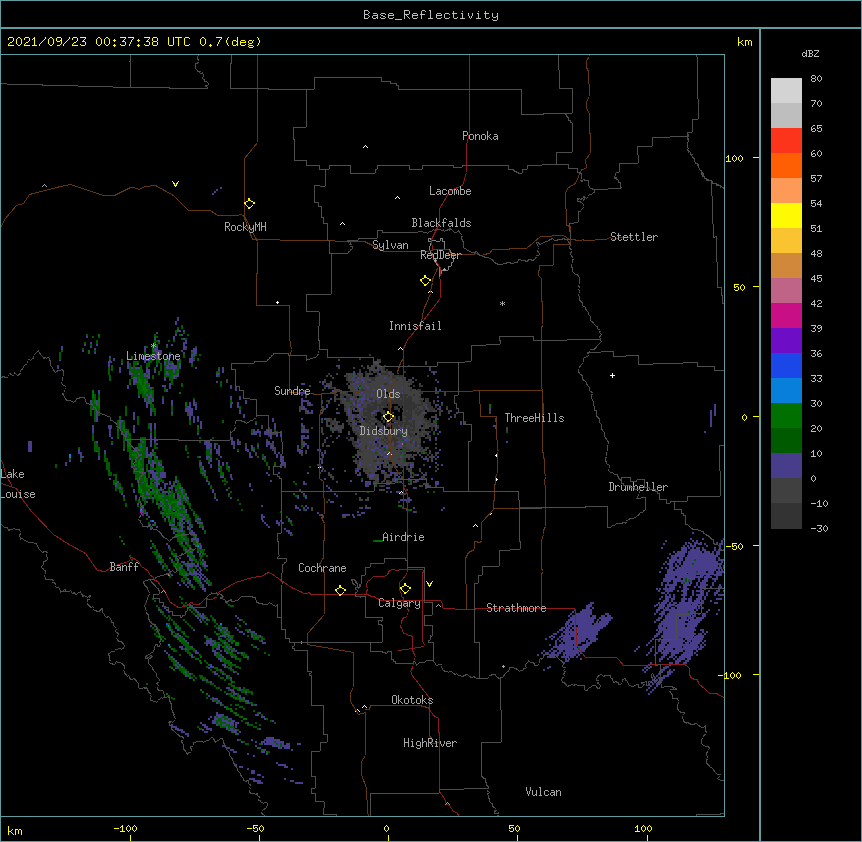Image resolution: width=862 pixels, height=842 pixels.
Task: Click the Strathmore label
Action: pyautogui.click(x=516, y=608)
